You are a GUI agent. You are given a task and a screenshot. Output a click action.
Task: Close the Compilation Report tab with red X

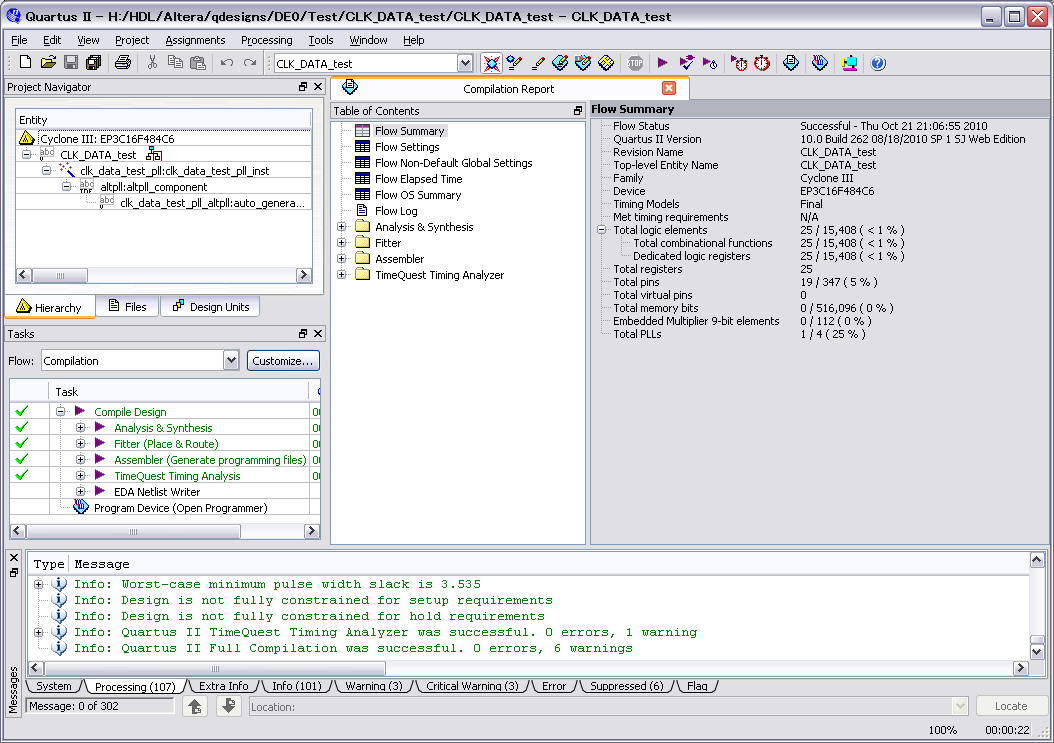[x=669, y=88]
